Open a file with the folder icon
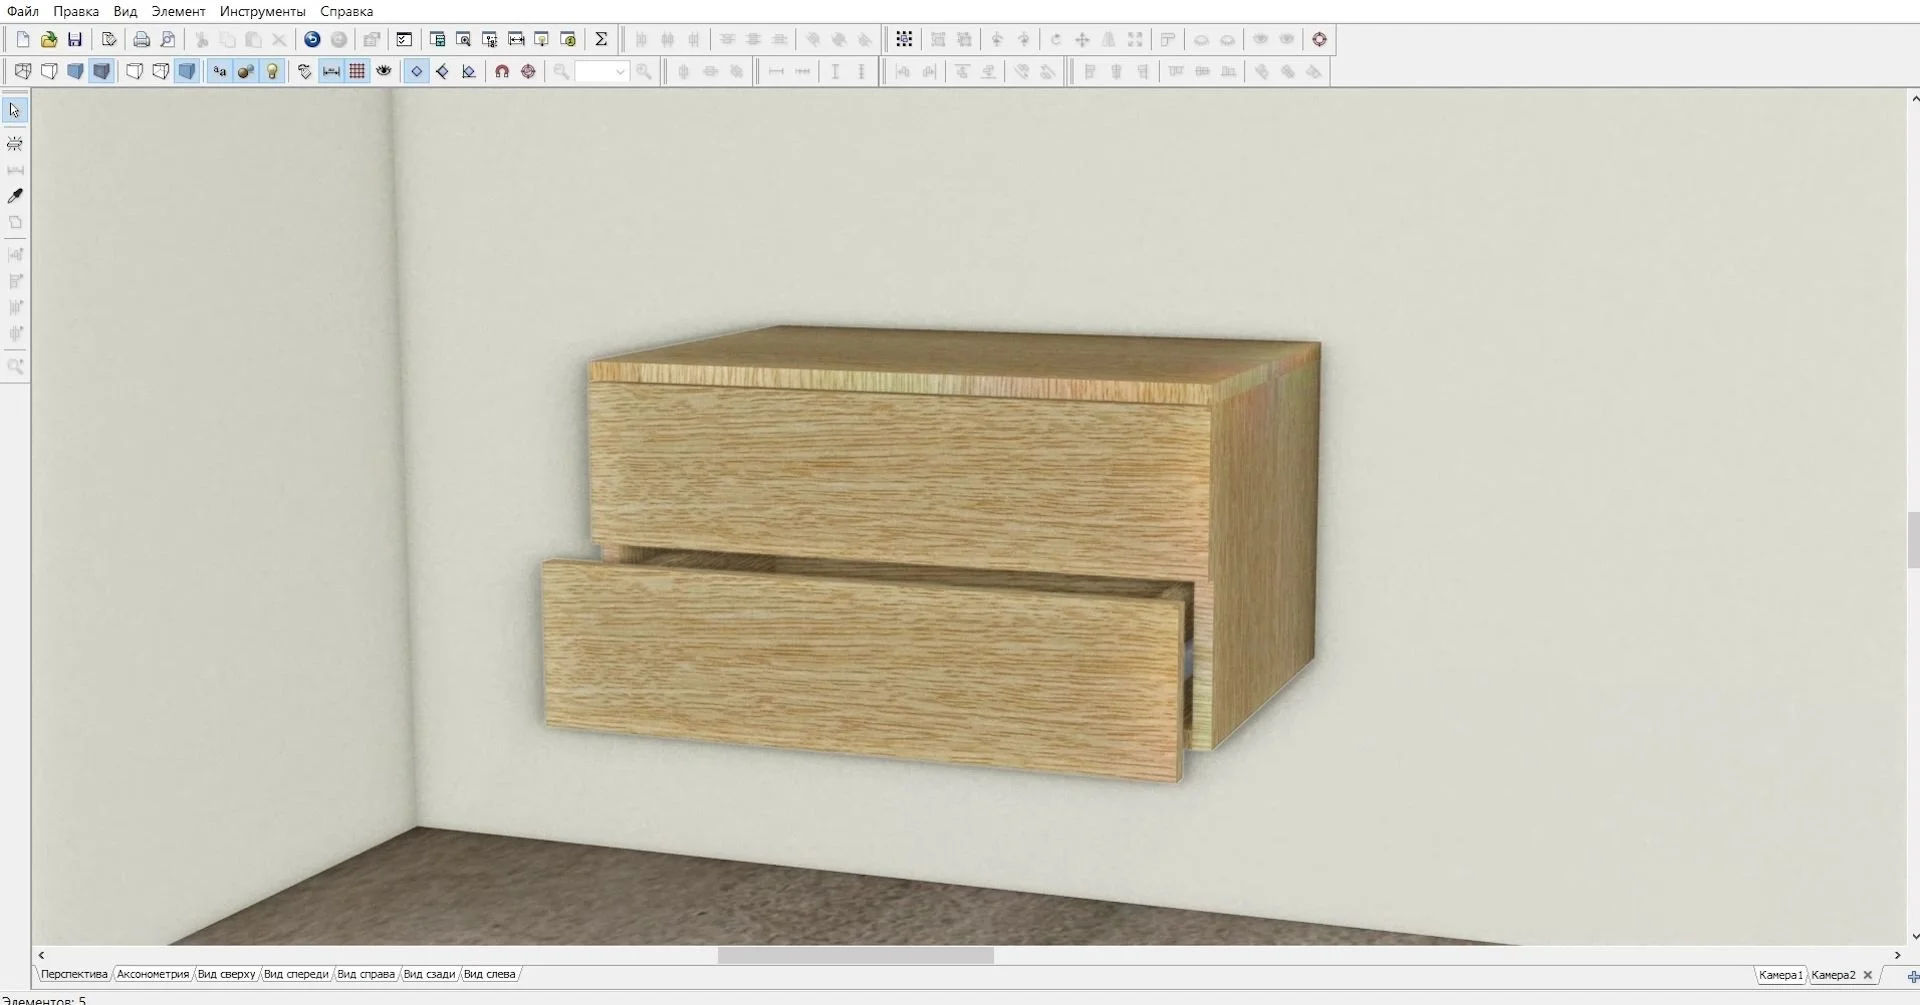The image size is (1920, 1005). (49, 40)
